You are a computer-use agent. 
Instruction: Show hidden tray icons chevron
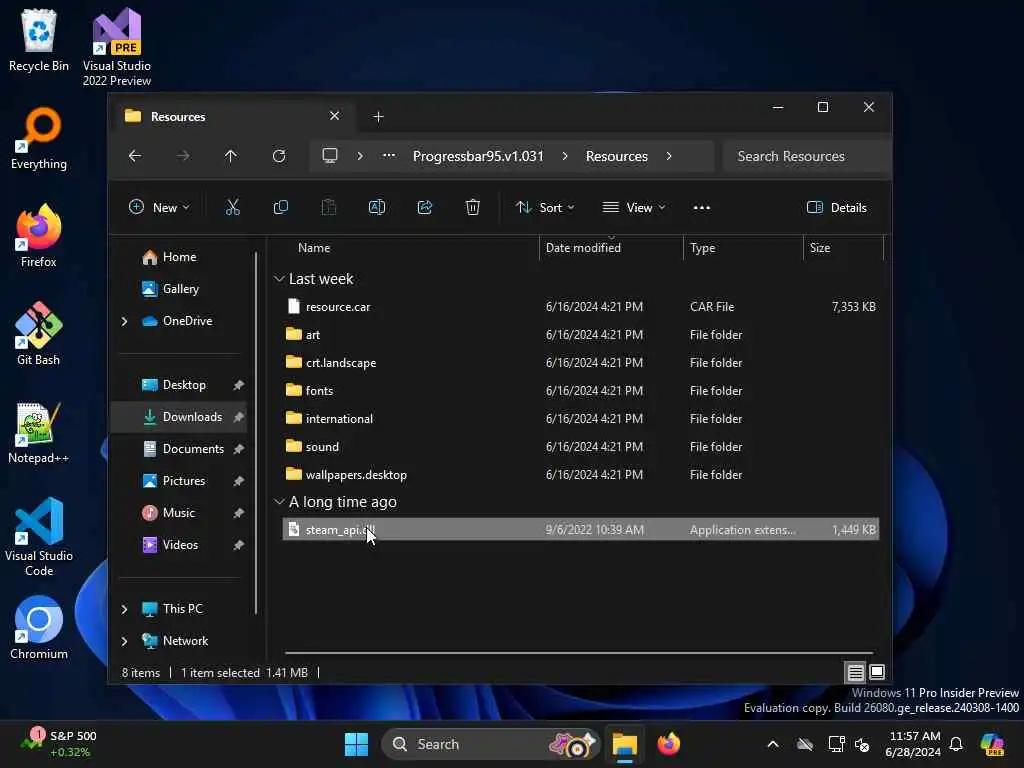pos(773,744)
